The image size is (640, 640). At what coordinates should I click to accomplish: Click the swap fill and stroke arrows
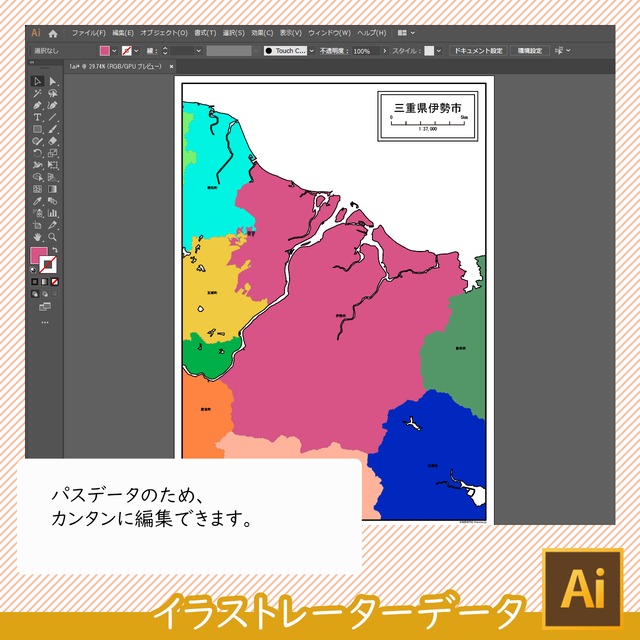(x=55, y=250)
